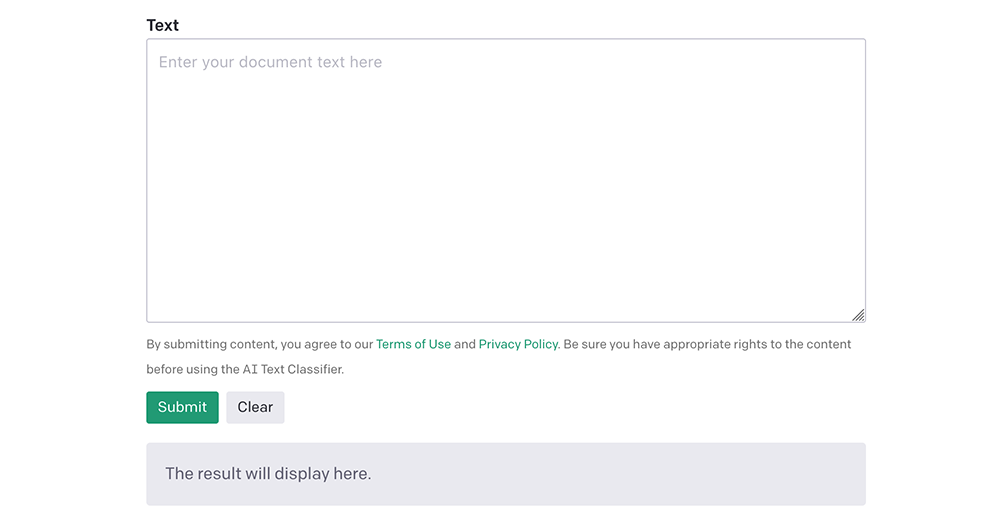Follow the green Privacy Policy hyperlink
The width and height of the screenshot is (1000, 527).
[x=518, y=345]
